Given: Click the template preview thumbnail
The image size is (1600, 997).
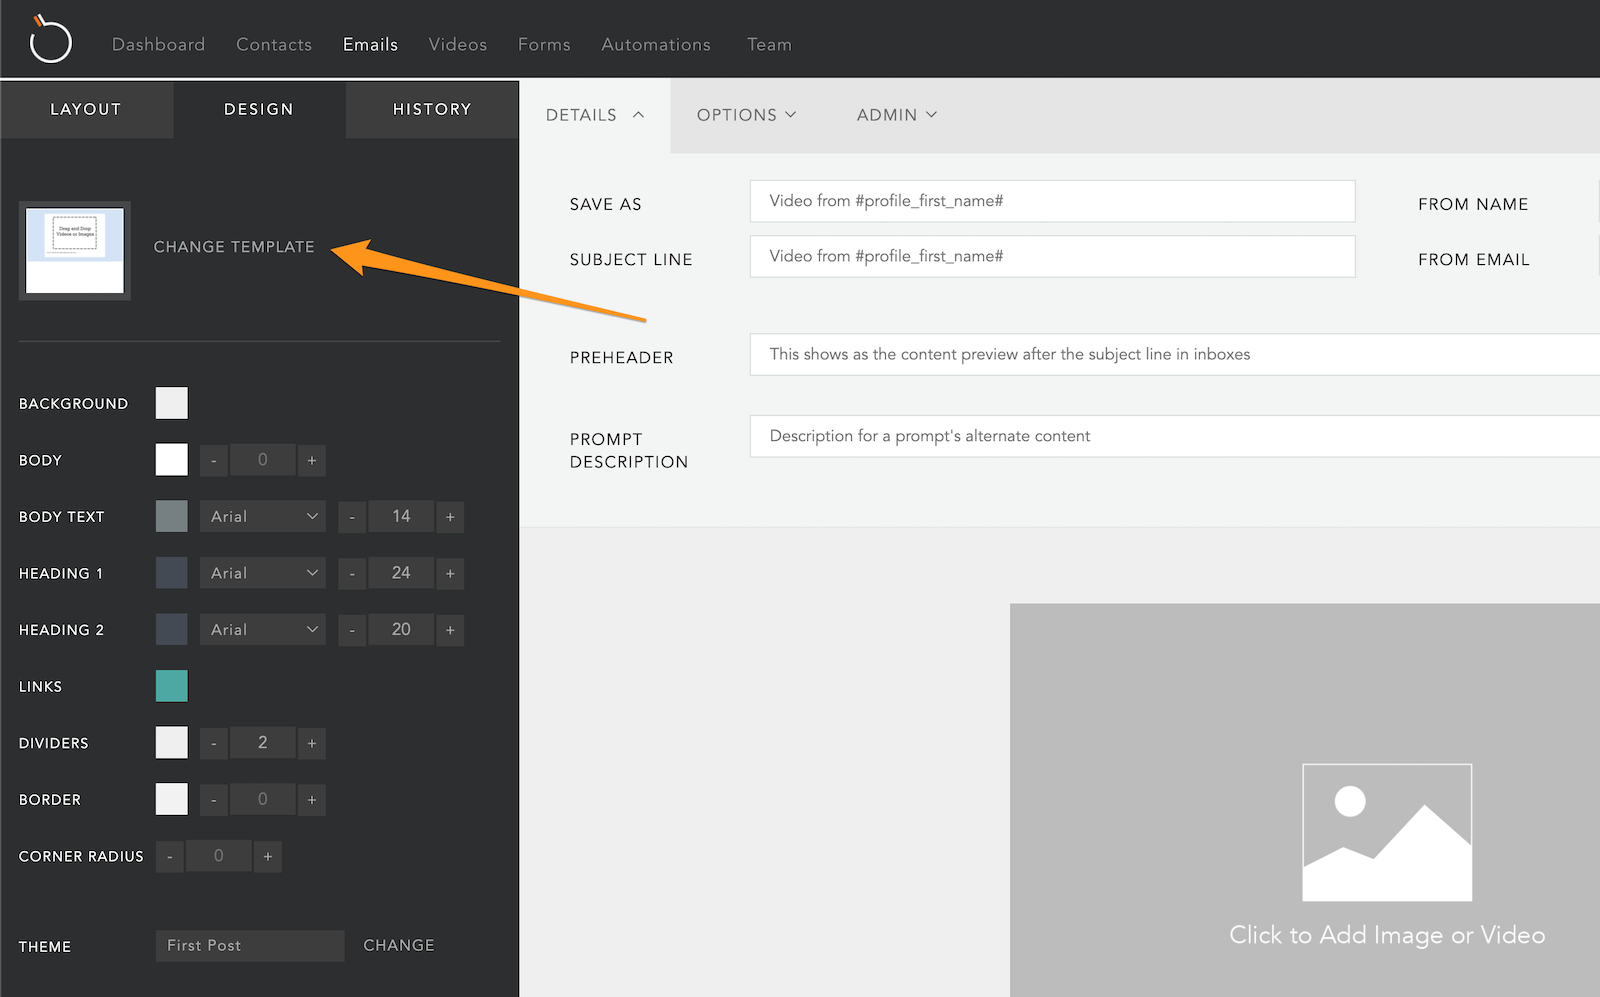Looking at the screenshot, I should coord(75,250).
